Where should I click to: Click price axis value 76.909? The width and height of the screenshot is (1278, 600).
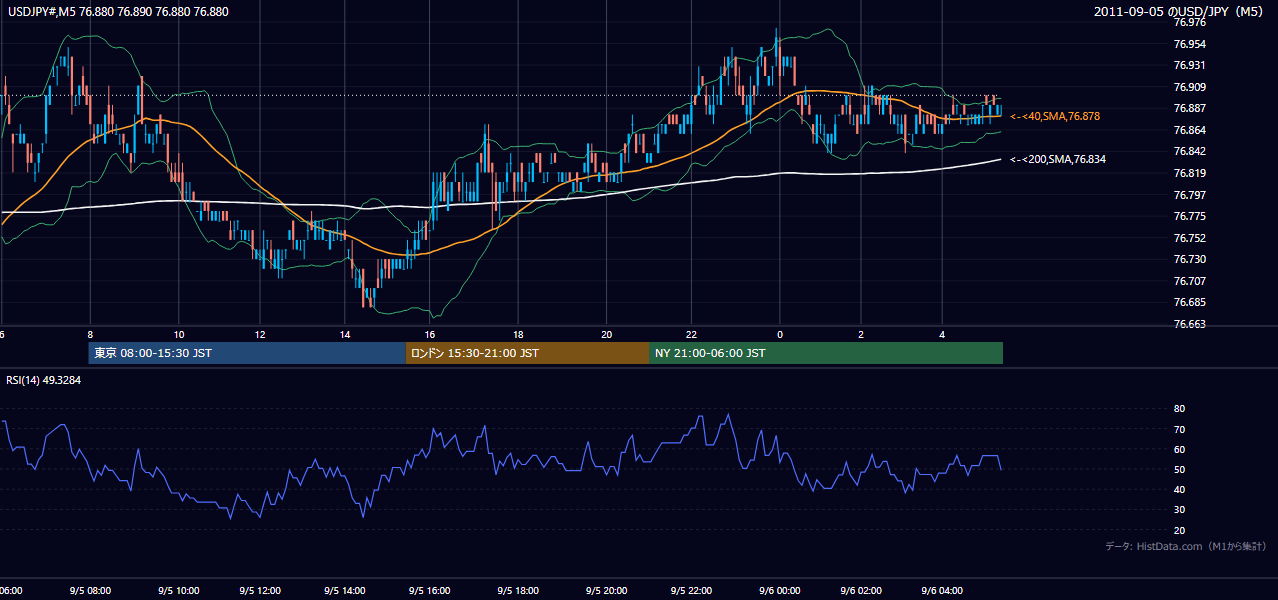click(x=1189, y=87)
